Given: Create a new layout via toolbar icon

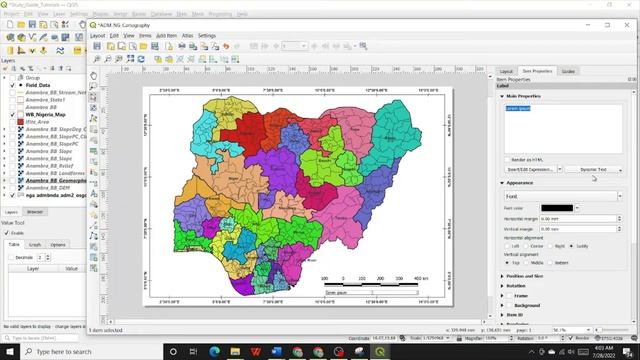Looking at the screenshot, I should click(111, 46).
